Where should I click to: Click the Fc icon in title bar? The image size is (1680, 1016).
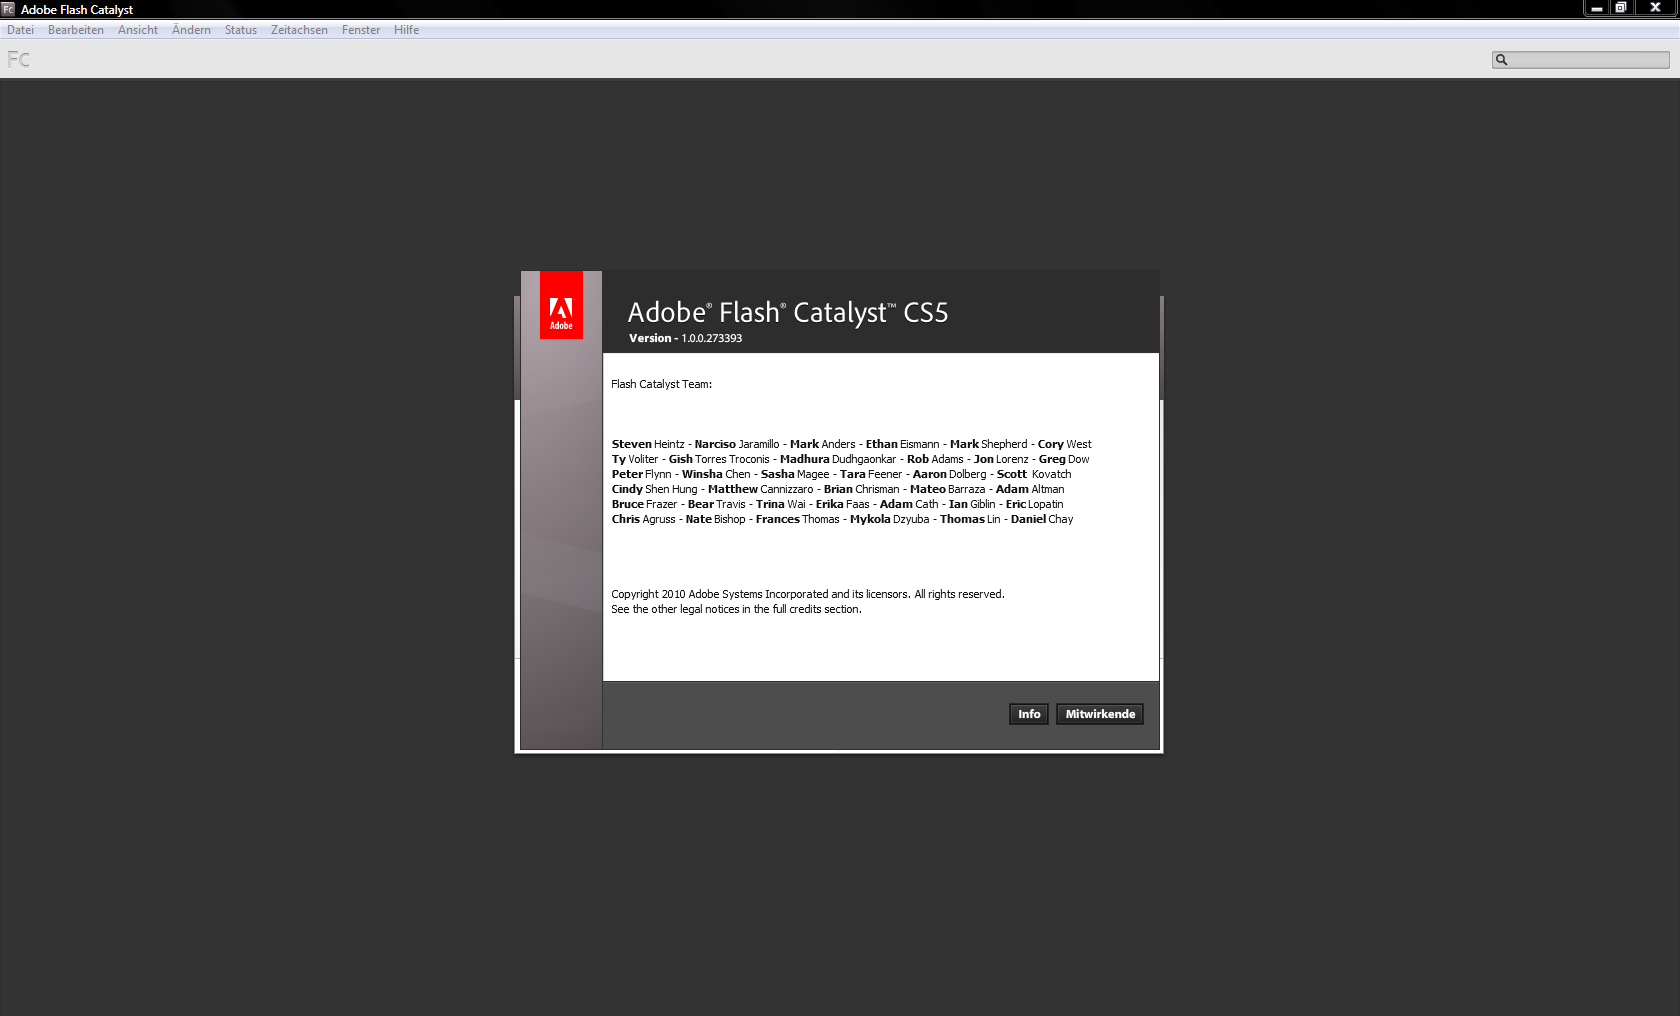(x=8, y=9)
